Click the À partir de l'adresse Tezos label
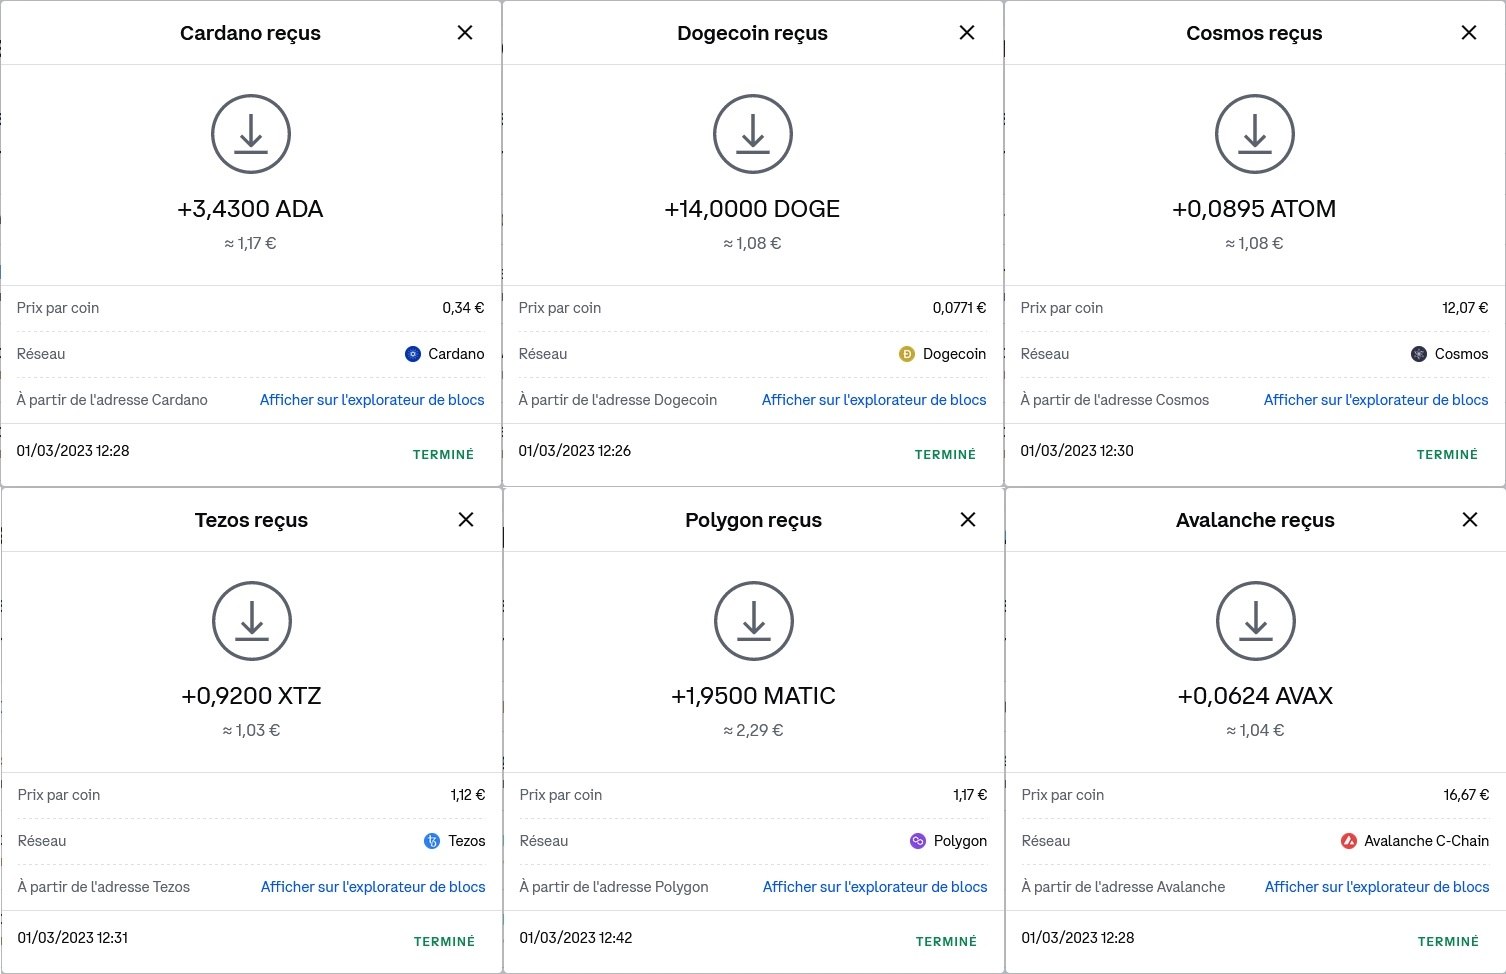The image size is (1506, 974). tap(104, 887)
